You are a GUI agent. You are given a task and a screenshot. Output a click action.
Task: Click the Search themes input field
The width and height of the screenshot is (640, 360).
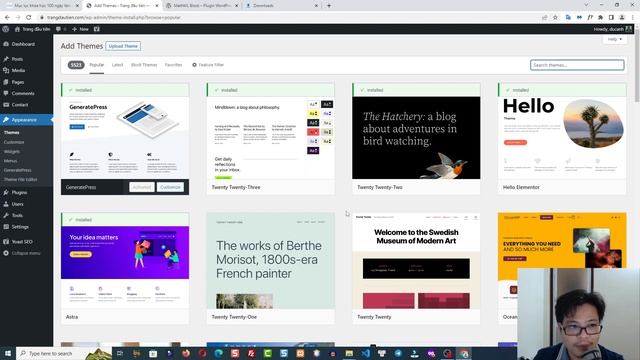577,65
